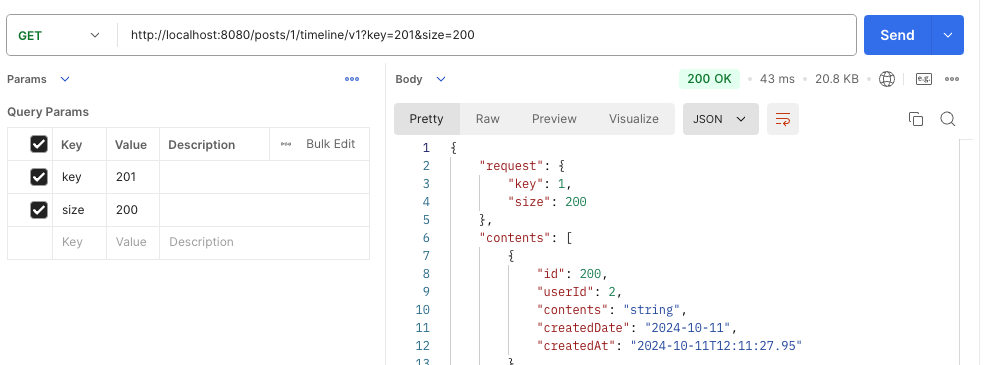The height and width of the screenshot is (365, 988).
Task: Copy the response body with the copy icon
Action: 916,119
